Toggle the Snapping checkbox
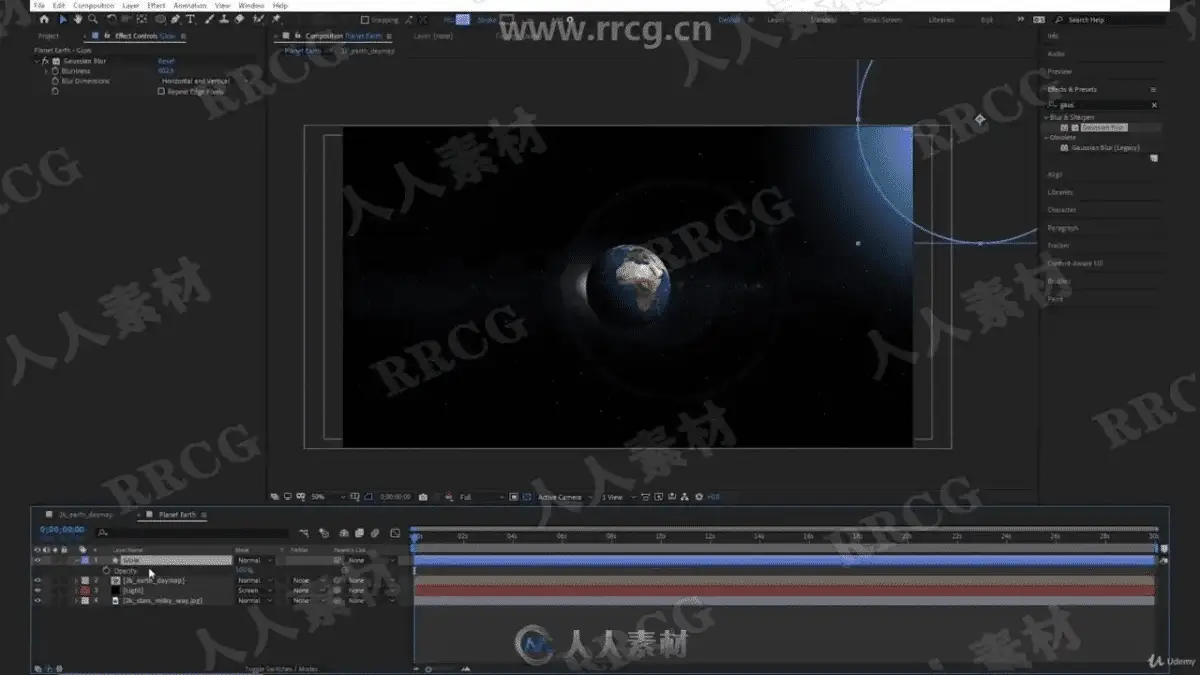The width and height of the screenshot is (1200, 675). pos(365,20)
